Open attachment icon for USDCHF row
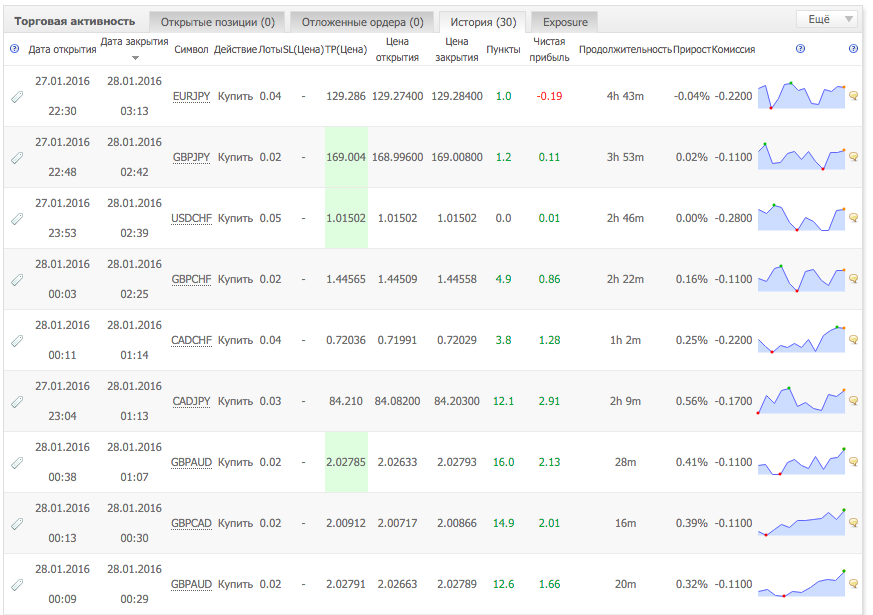Screen dimensions: 873x615 tap(17, 219)
